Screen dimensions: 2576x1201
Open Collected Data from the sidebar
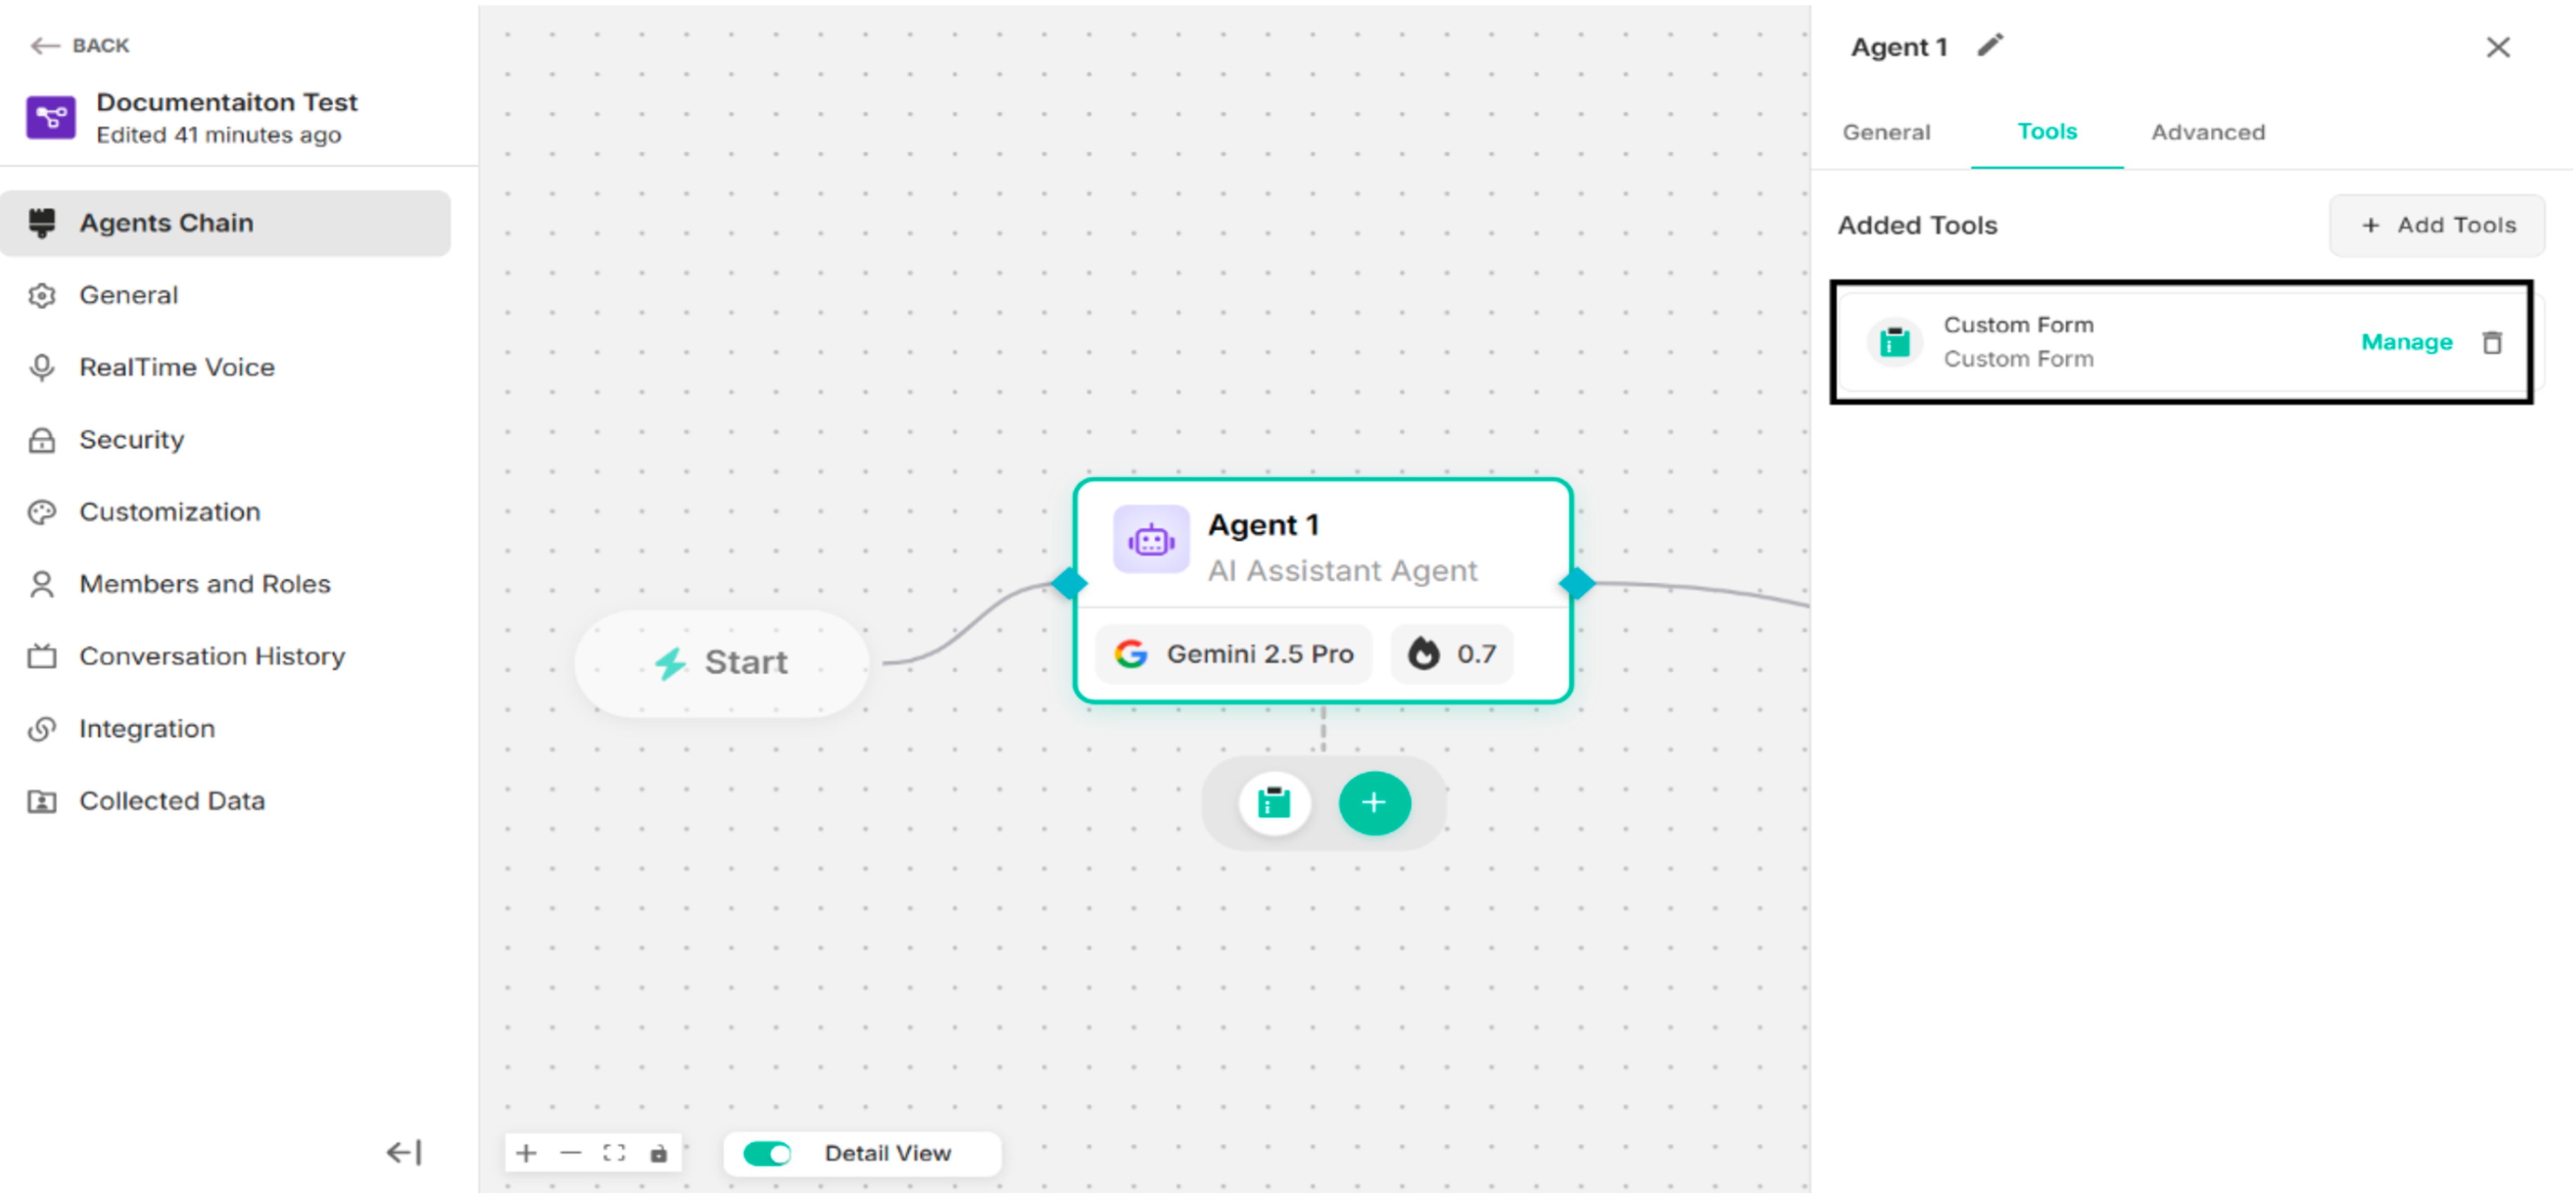[172, 800]
